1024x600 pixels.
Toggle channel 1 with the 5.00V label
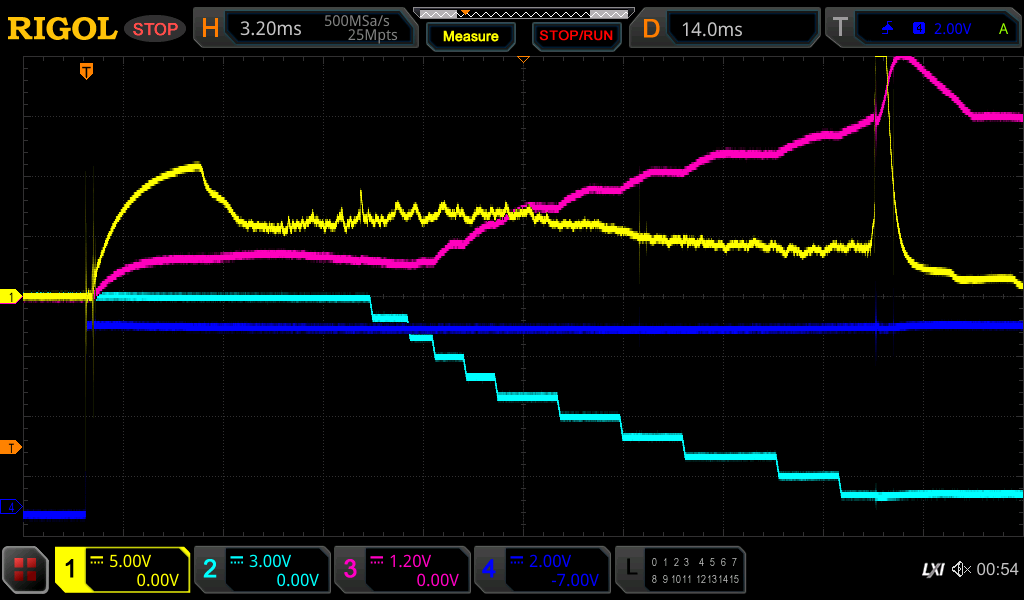coord(122,570)
